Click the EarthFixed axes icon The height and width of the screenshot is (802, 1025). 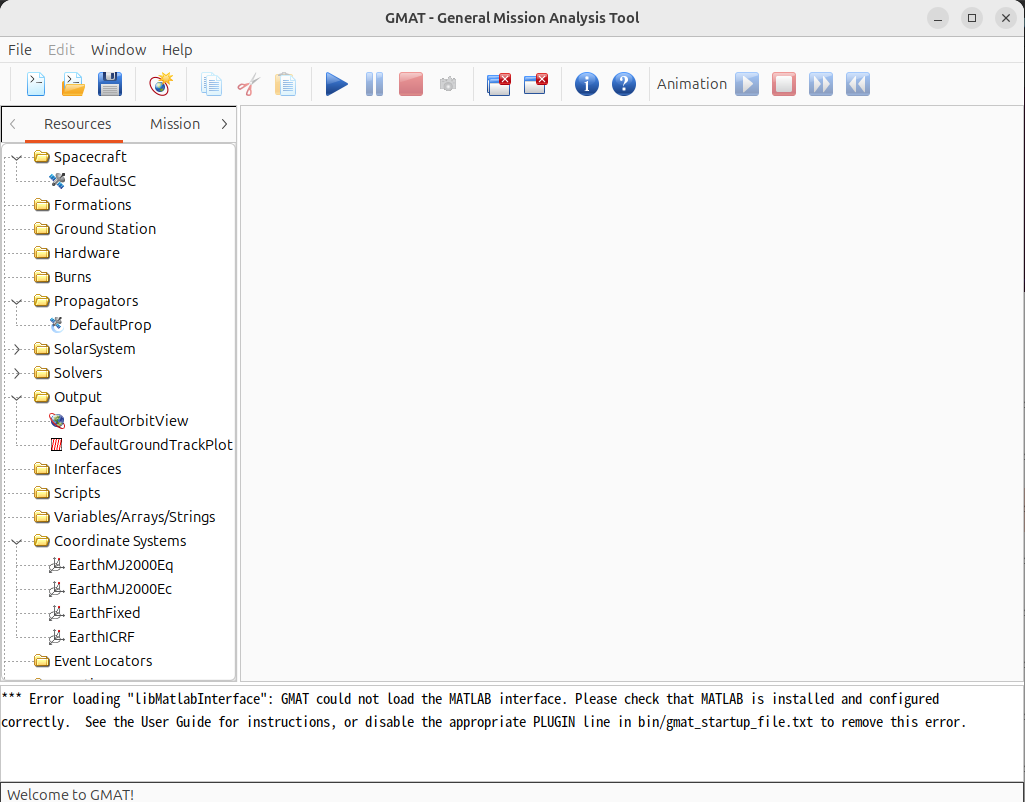[57, 613]
